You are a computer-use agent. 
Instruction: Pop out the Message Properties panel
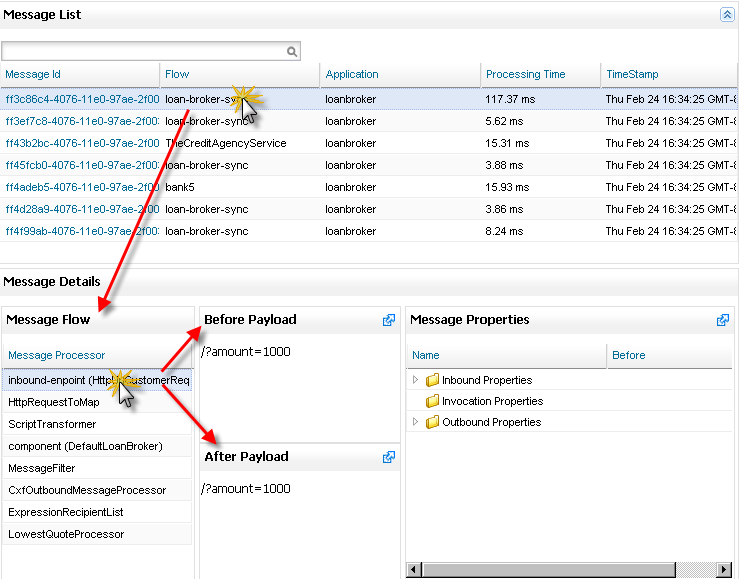723,320
